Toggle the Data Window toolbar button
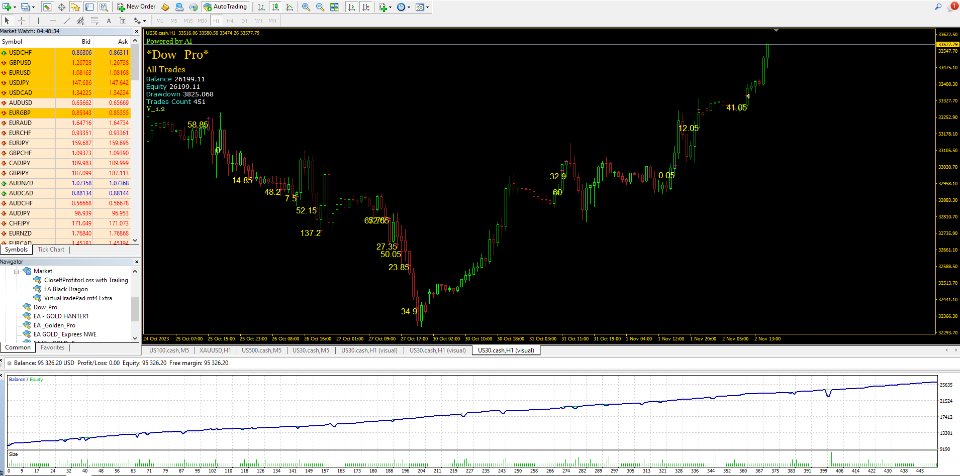Viewport: 960px width, 476px height. [61, 7]
